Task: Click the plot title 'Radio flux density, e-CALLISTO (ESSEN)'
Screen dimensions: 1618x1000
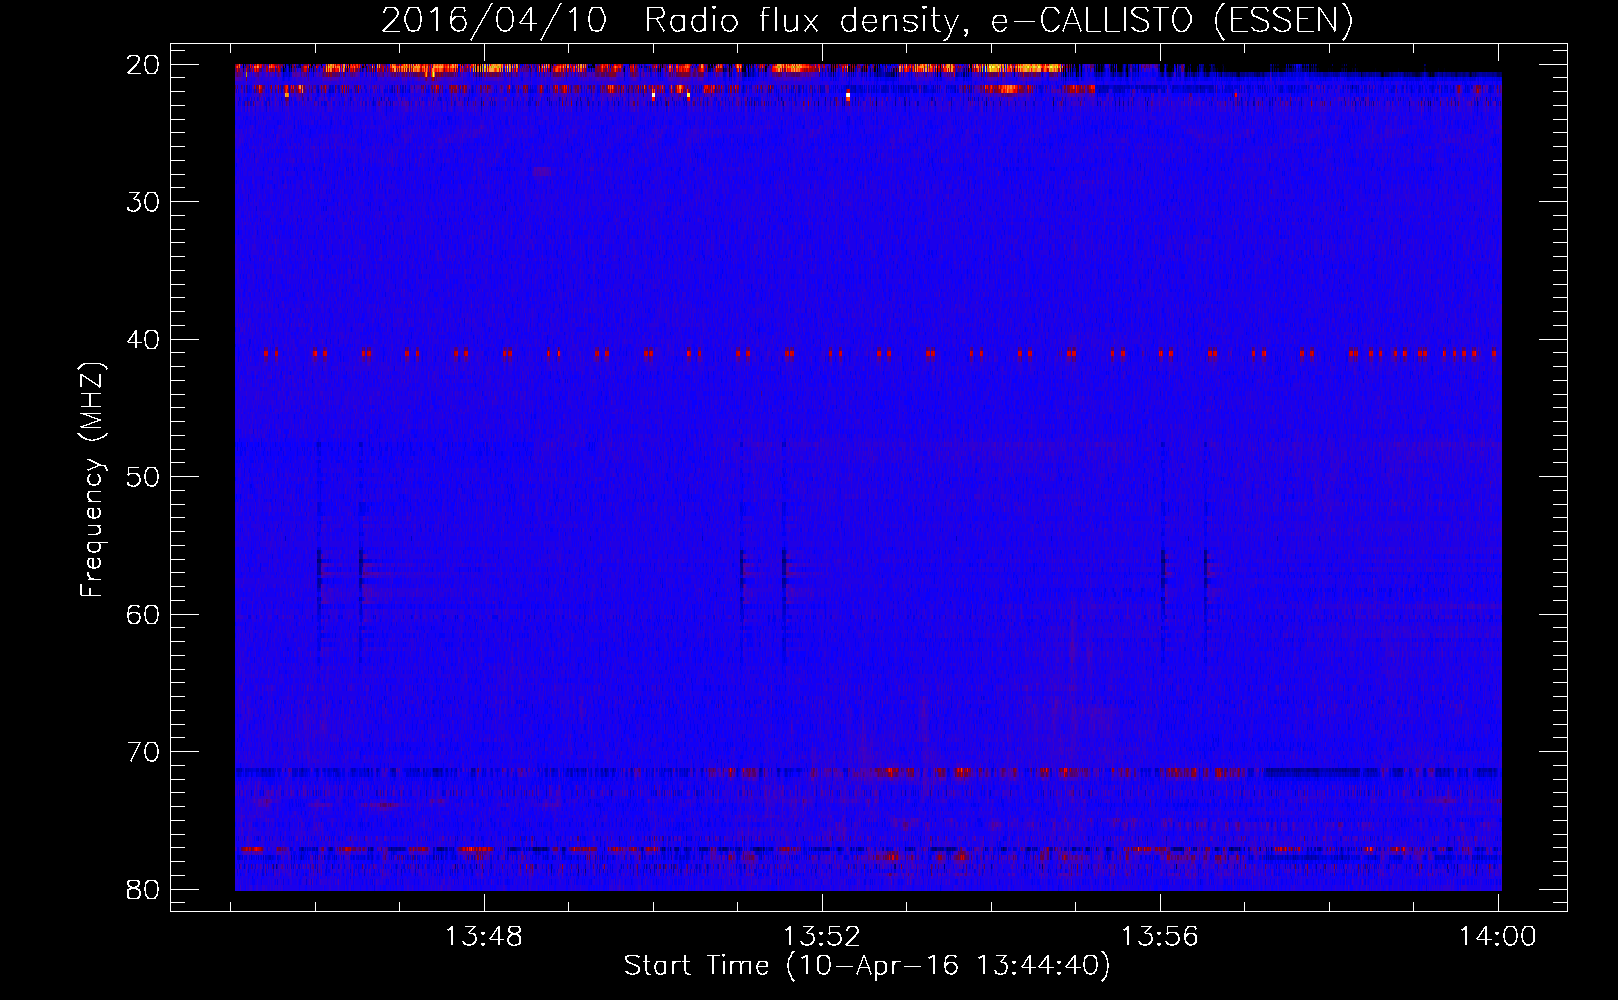Action: coord(998,21)
